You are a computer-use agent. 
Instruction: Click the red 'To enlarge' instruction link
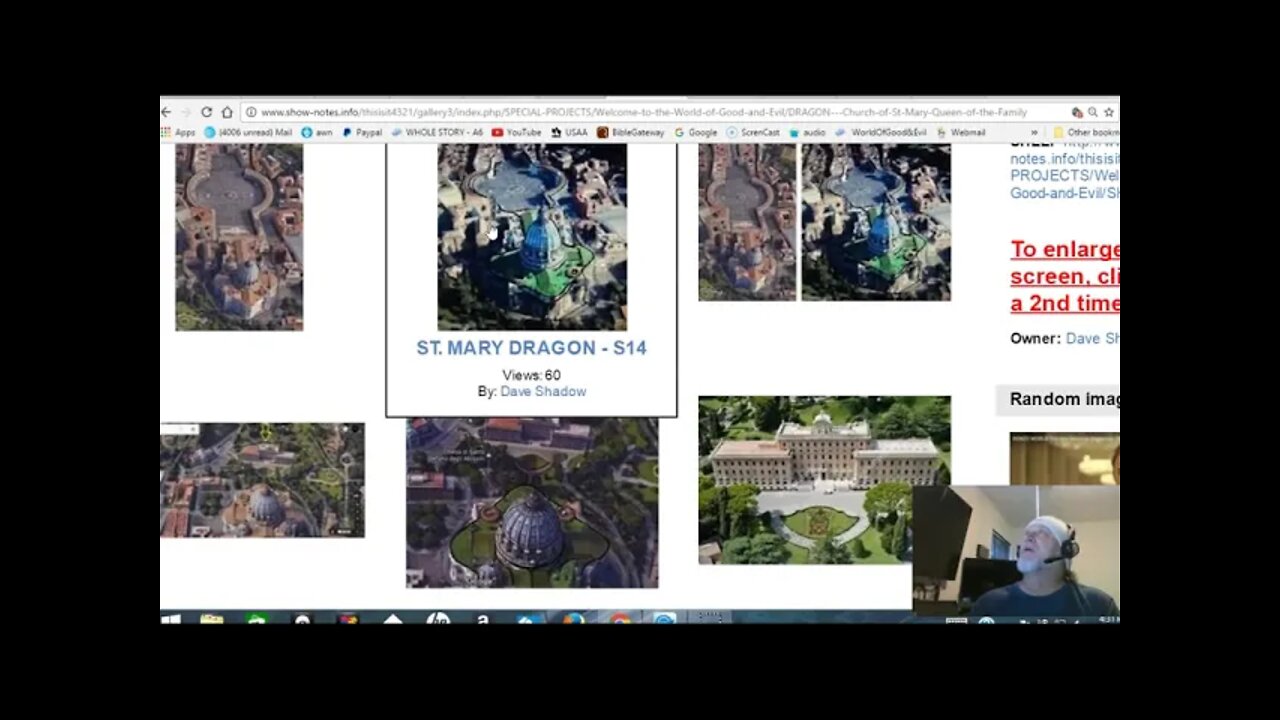[x=1065, y=276]
